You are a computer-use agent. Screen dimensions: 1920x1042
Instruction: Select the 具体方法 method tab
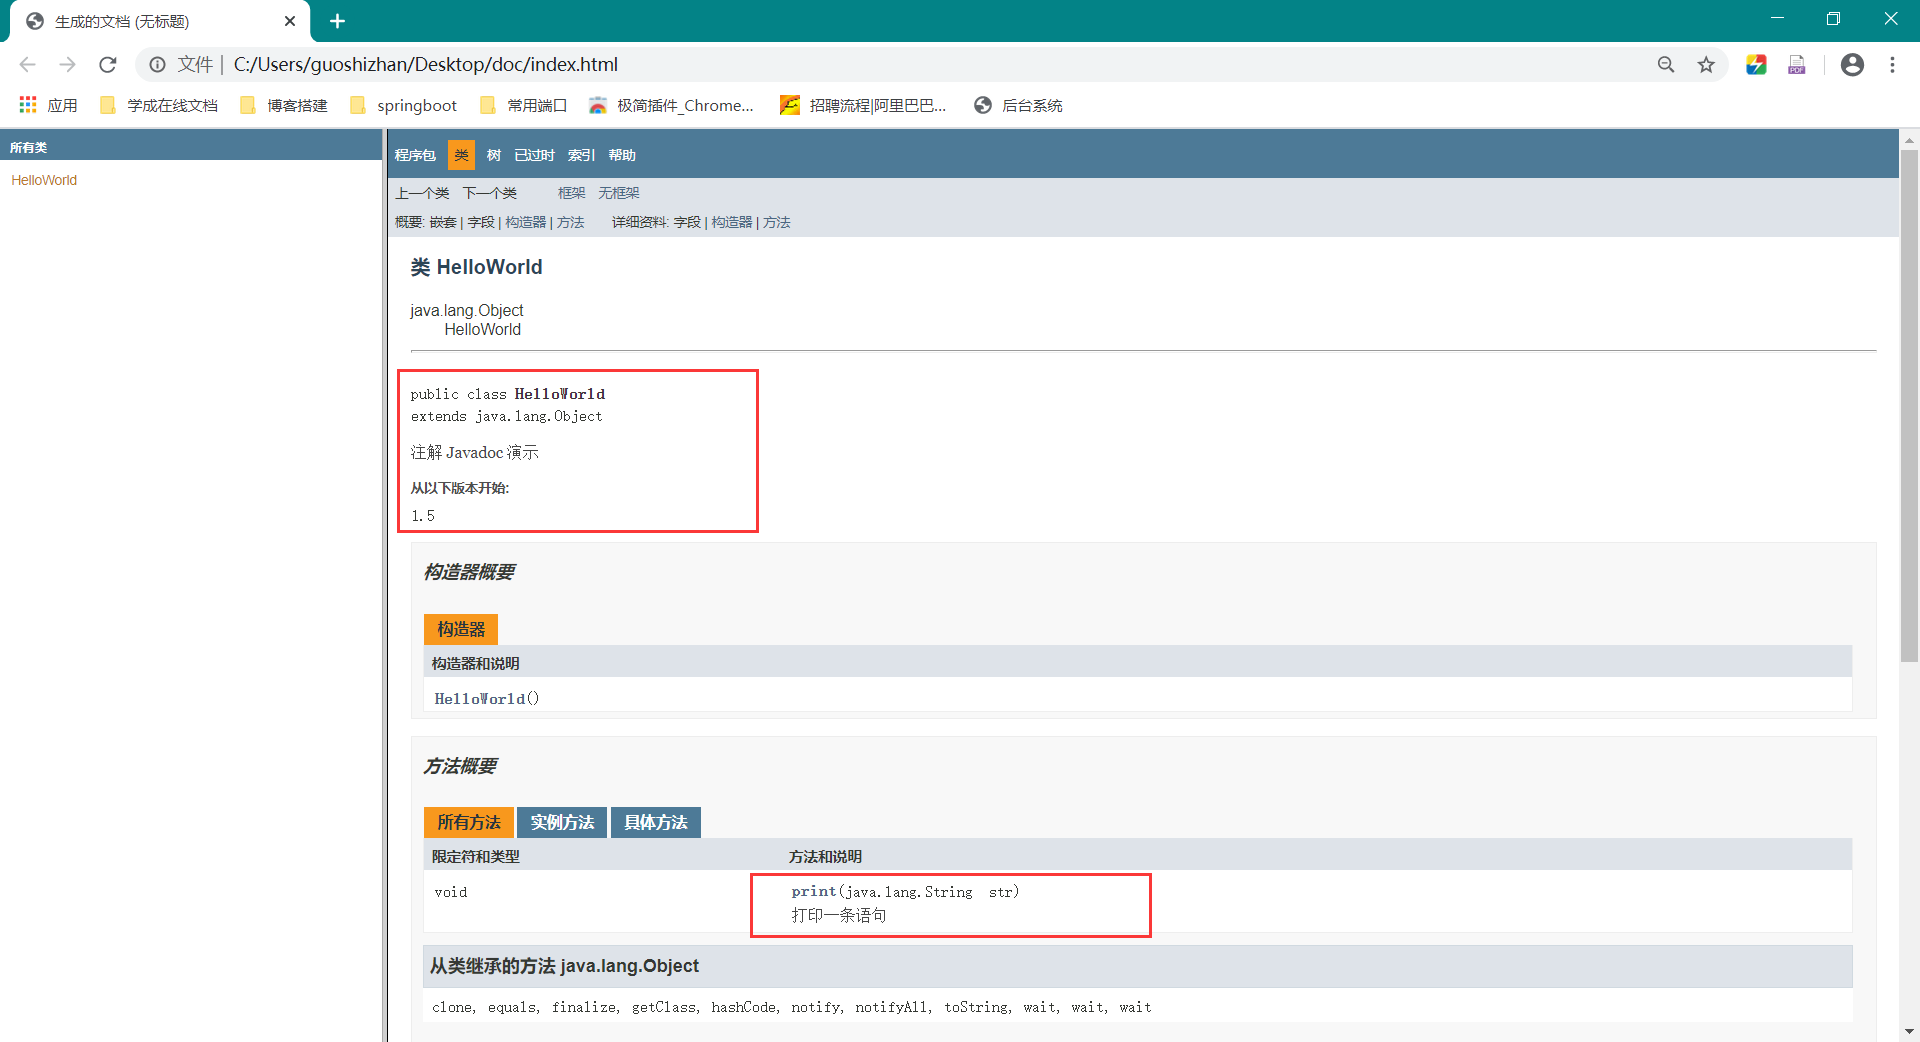pyautogui.click(x=656, y=822)
